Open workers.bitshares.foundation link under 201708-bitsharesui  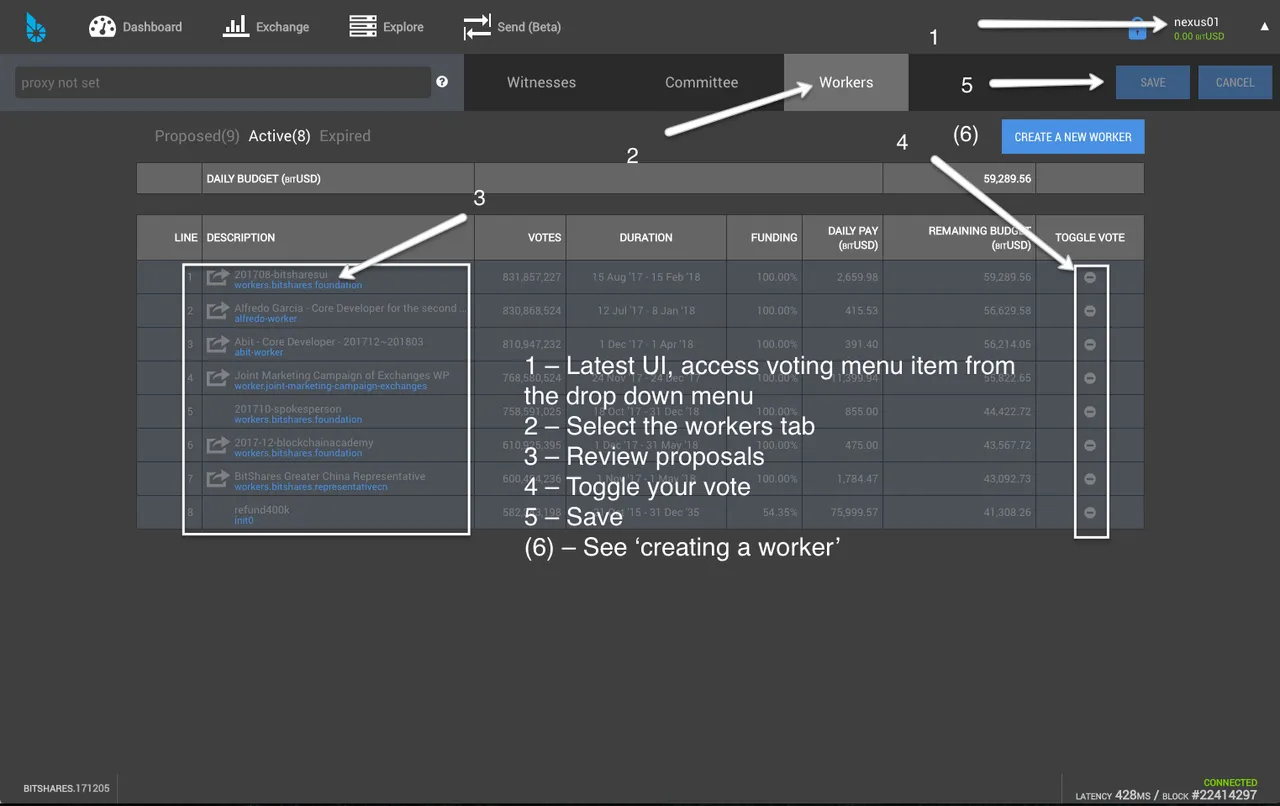298,285
